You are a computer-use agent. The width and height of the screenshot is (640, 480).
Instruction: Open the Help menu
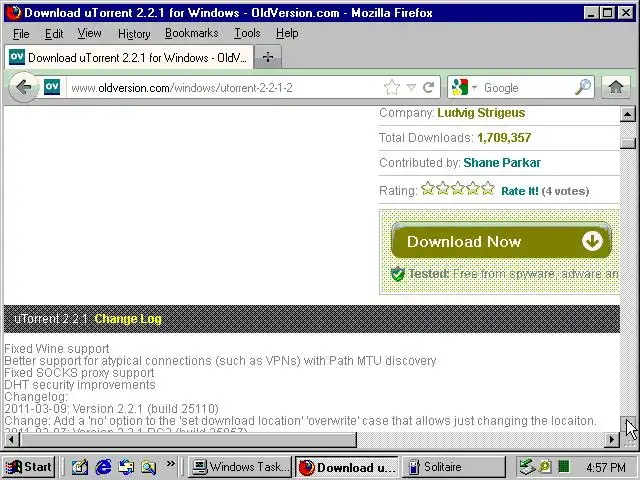point(287,33)
